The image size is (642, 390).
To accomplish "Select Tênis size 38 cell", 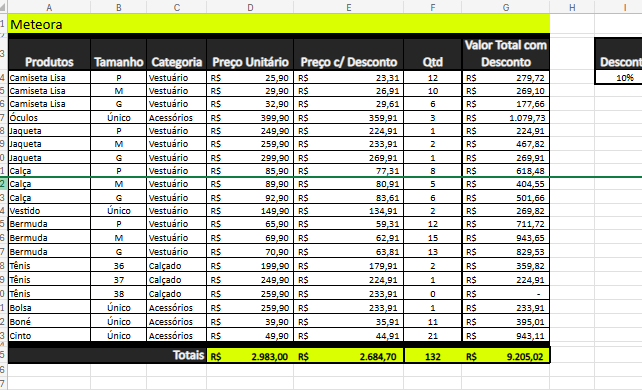I will [119, 294].
